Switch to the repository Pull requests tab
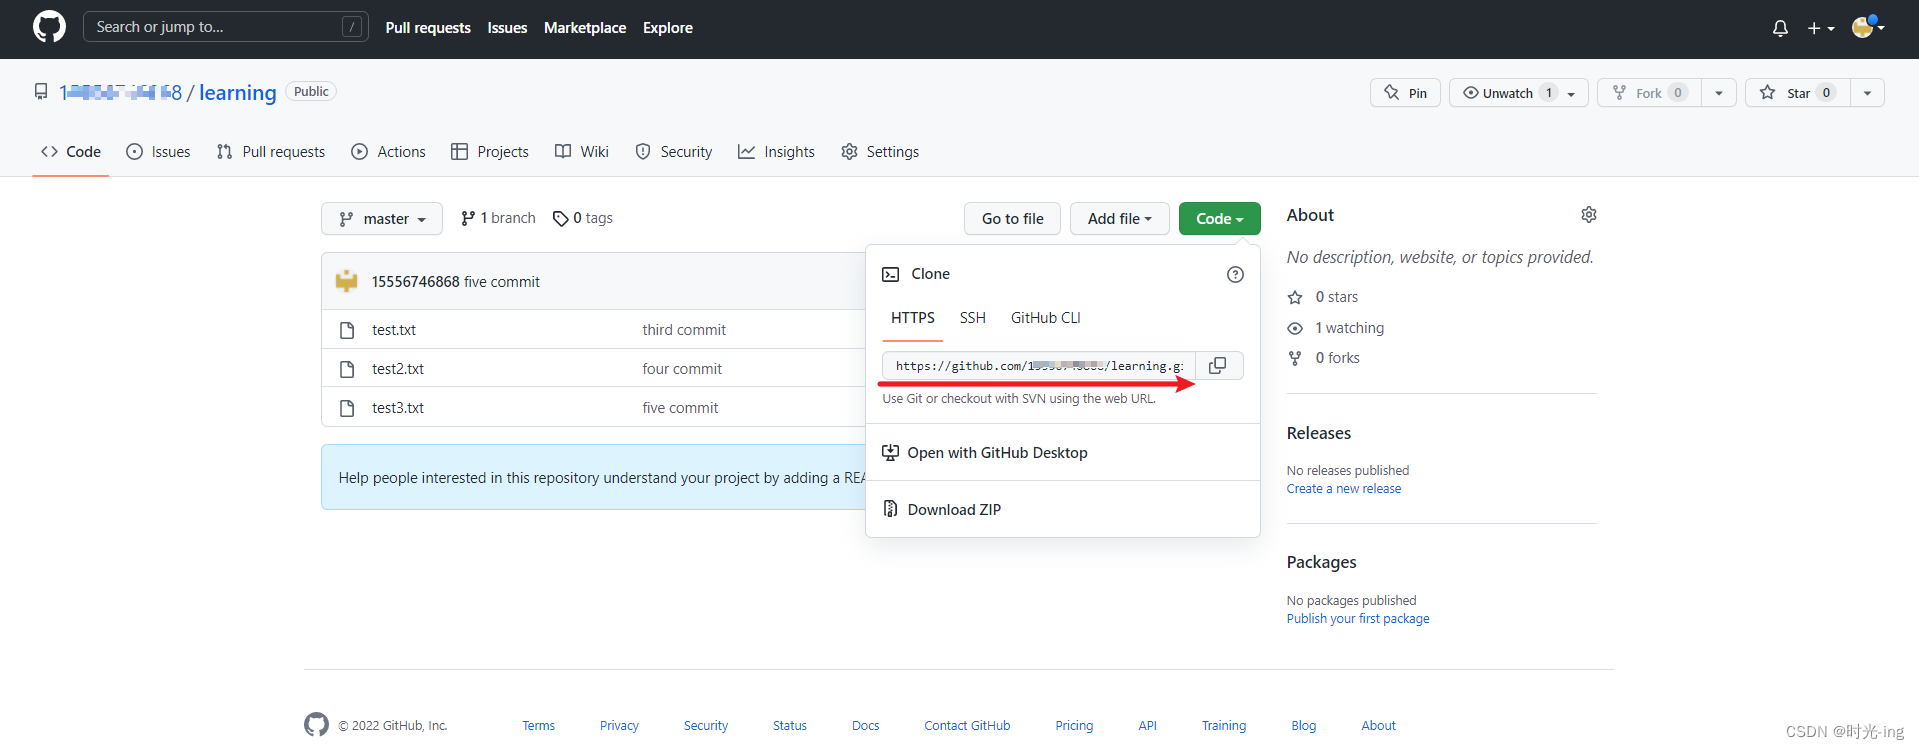This screenshot has width=1919, height=750. (271, 152)
